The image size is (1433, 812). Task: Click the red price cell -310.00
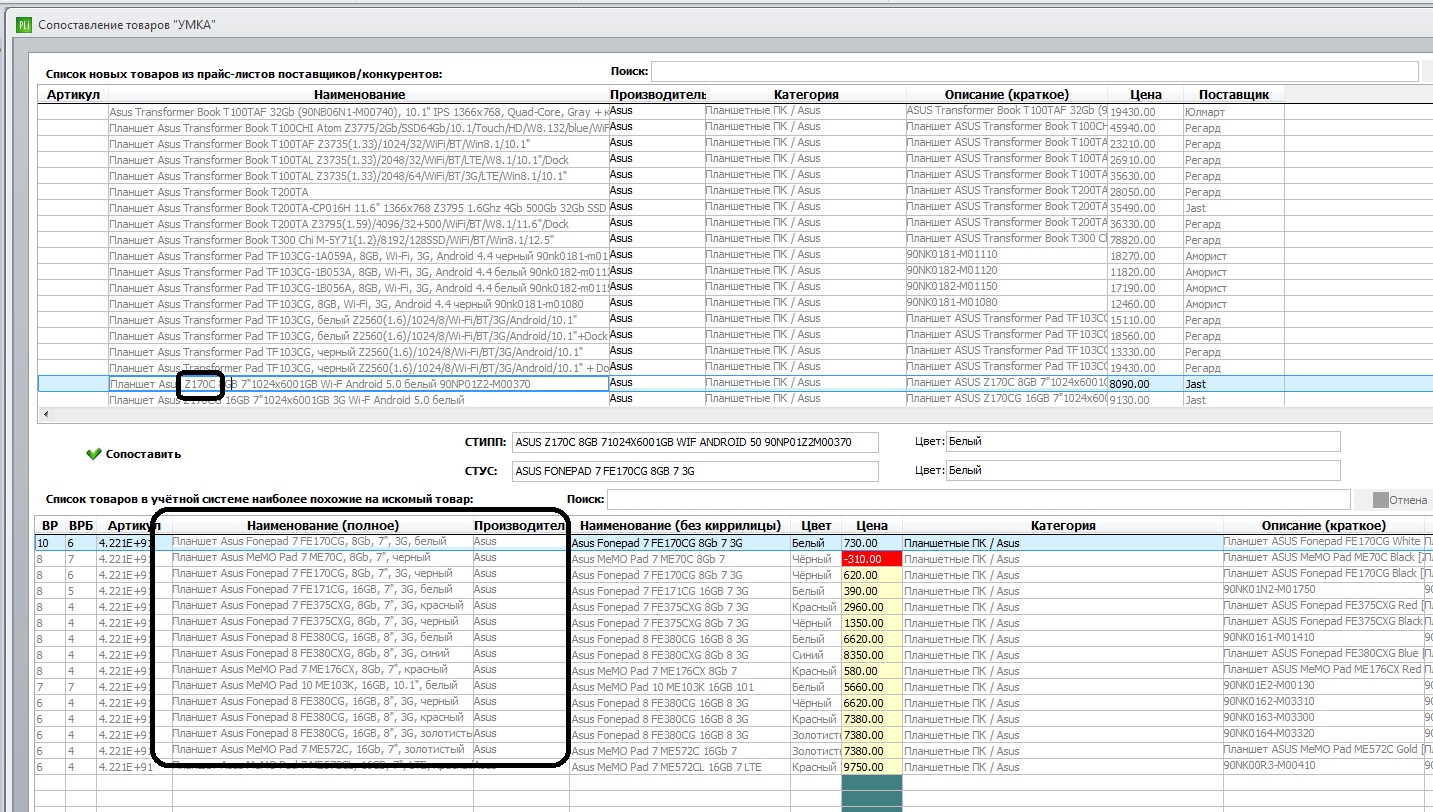click(x=872, y=559)
